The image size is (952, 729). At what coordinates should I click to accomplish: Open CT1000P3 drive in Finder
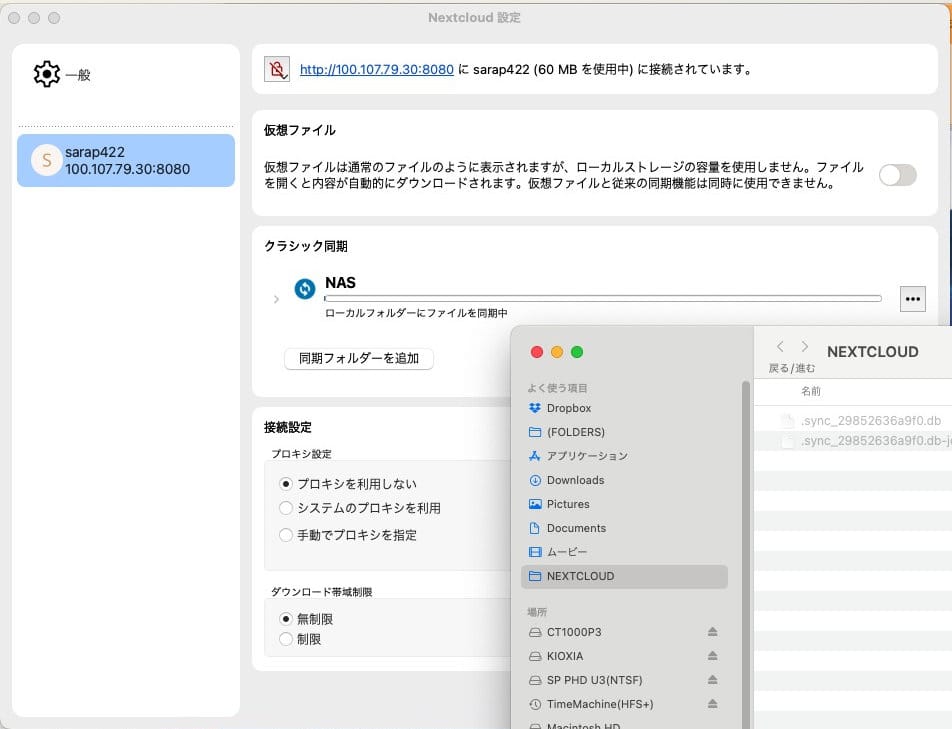click(624, 632)
